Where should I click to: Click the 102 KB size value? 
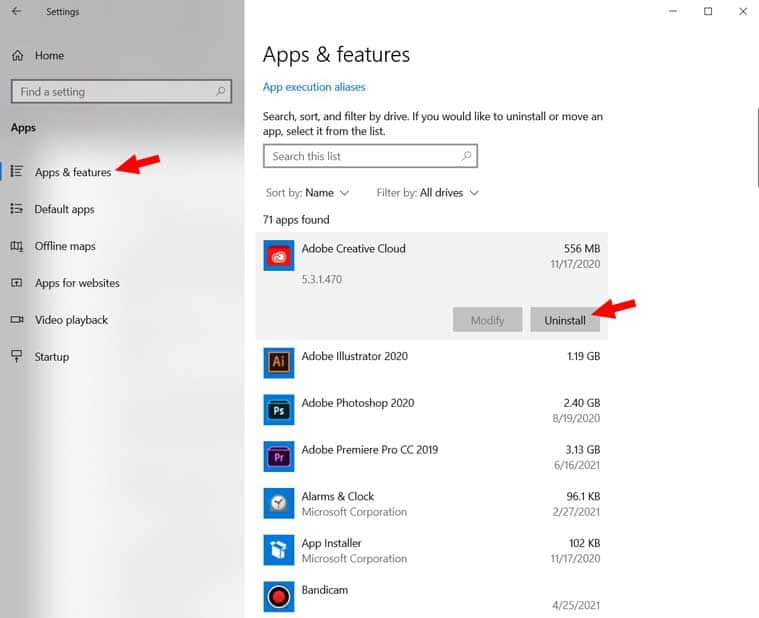coord(585,543)
